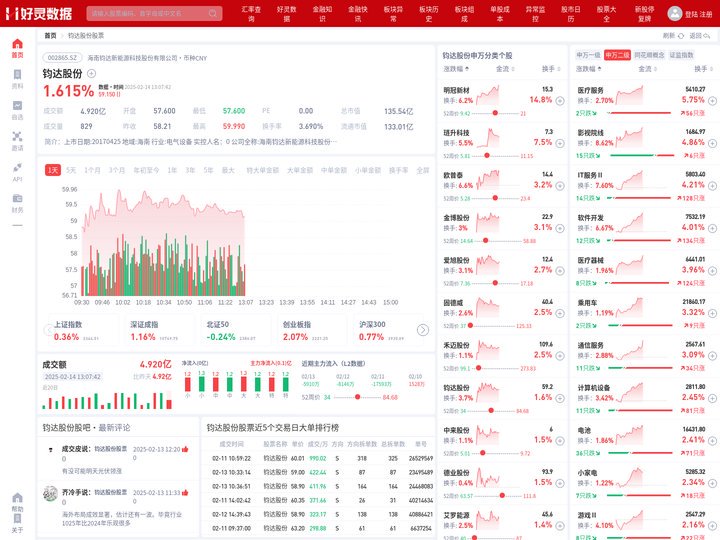
Task: Show next indices with right chevron
Action: [x=422, y=330]
